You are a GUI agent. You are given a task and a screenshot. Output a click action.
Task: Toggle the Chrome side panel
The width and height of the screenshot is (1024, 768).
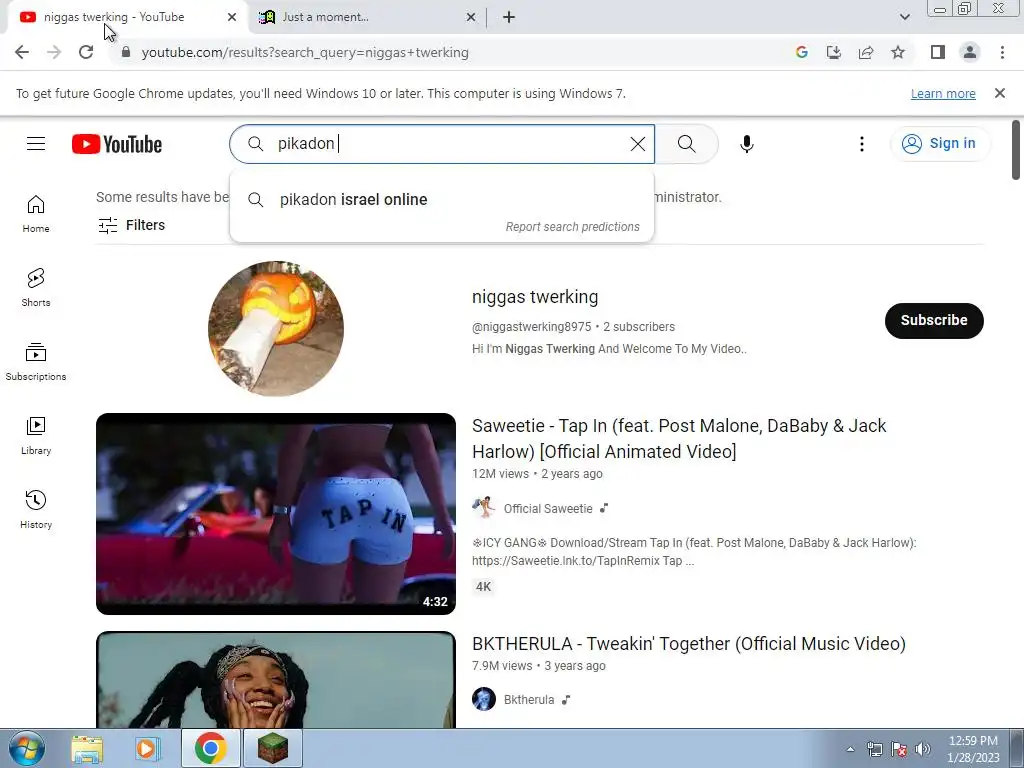tap(938, 52)
